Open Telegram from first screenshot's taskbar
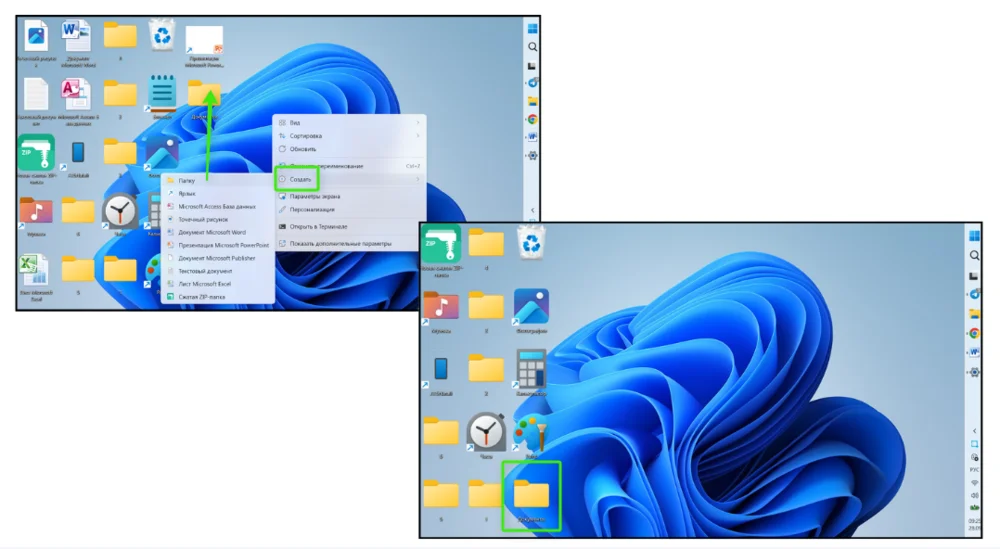The width and height of the screenshot is (1000, 549). [x=533, y=83]
